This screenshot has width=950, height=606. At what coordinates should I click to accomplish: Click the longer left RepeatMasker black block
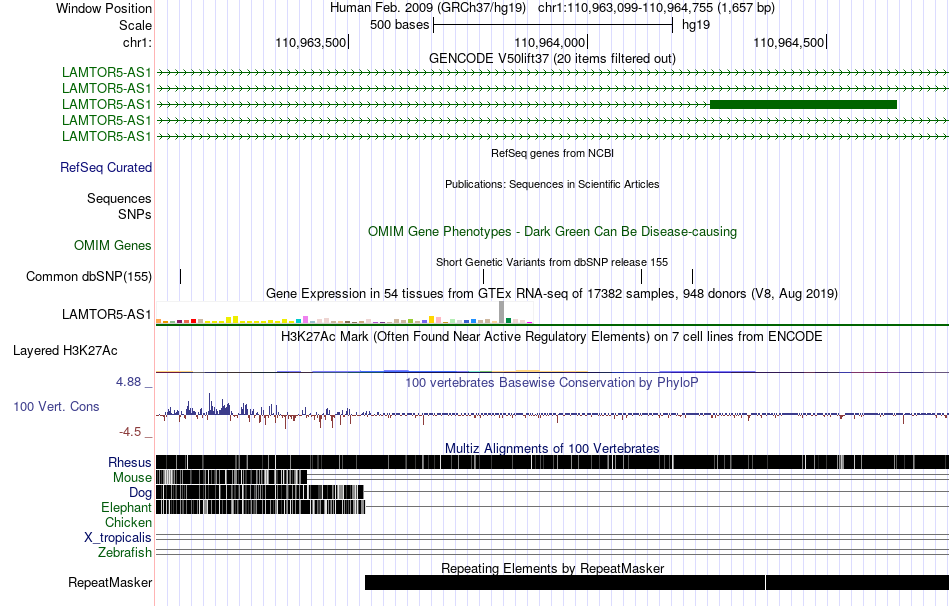(565, 582)
